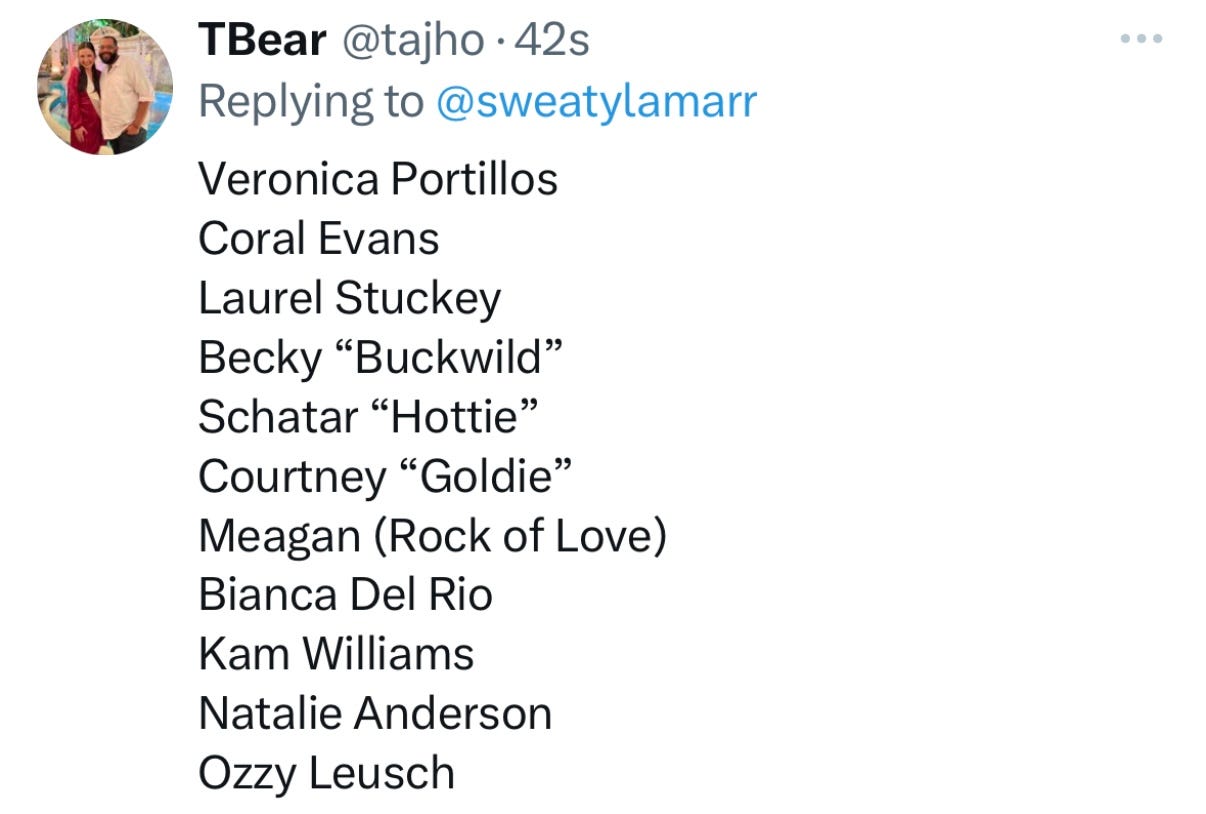Click the Coral Evans line

319,239
